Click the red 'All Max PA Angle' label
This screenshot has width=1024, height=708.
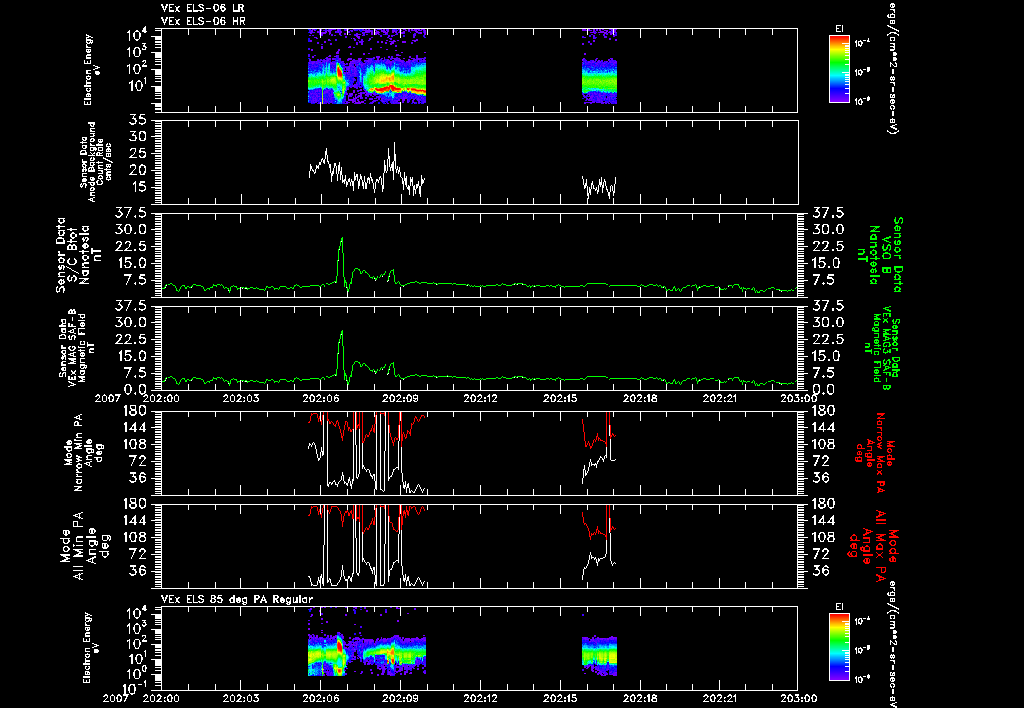(874, 545)
